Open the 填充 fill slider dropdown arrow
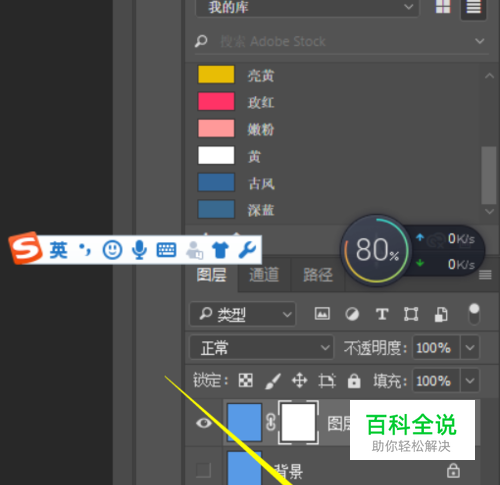The height and width of the screenshot is (485, 500). 470,380
